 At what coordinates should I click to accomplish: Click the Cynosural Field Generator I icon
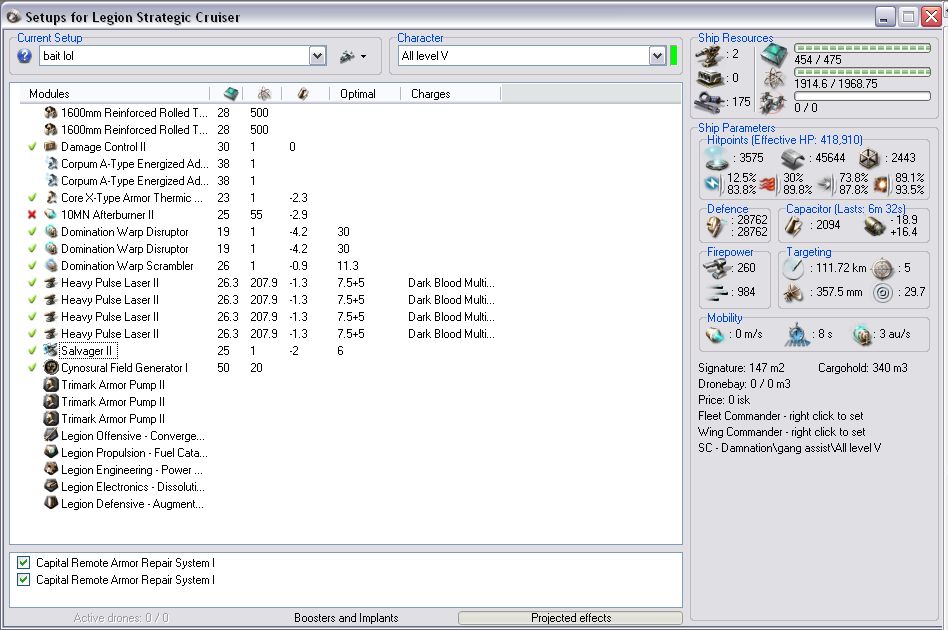[x=51, y=368]
